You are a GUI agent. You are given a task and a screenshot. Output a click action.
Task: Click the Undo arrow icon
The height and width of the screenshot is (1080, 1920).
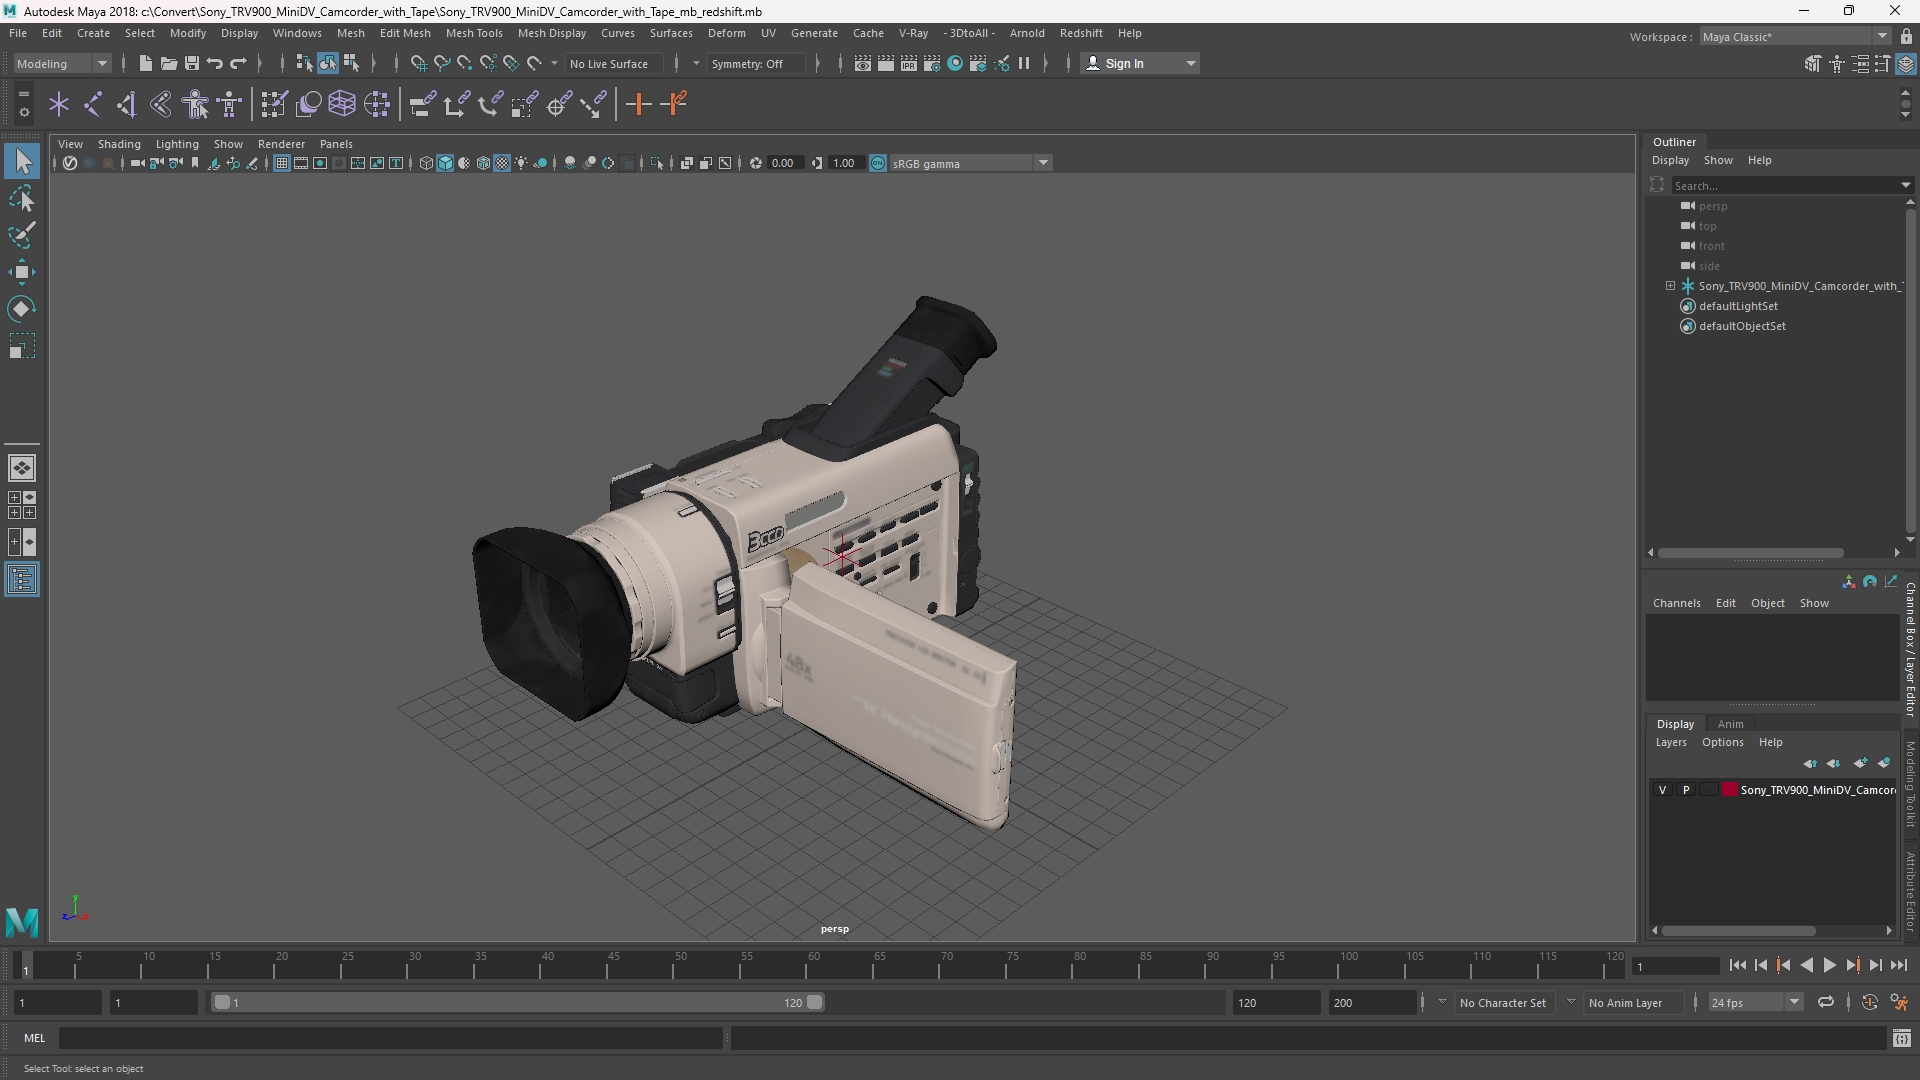point(214,63)
